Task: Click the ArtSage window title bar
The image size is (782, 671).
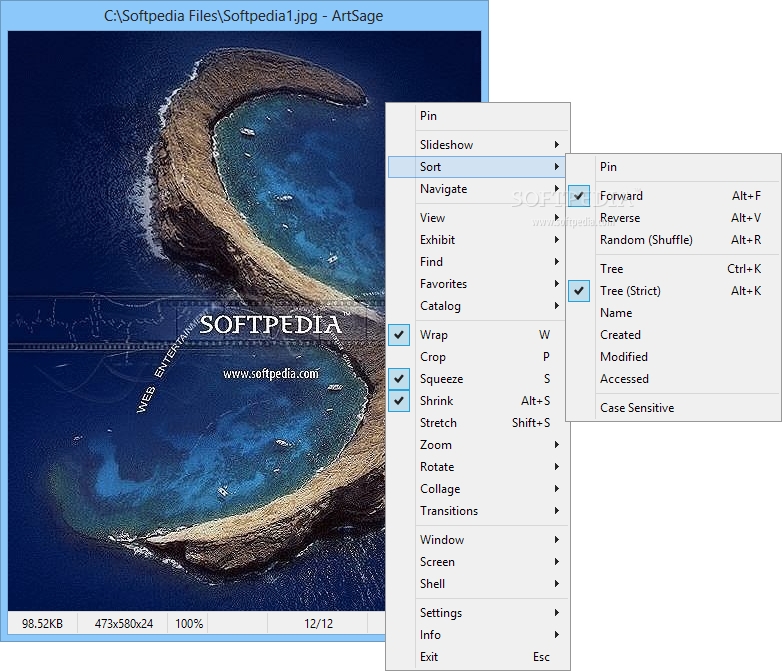Action: click(x=243, y=16)
